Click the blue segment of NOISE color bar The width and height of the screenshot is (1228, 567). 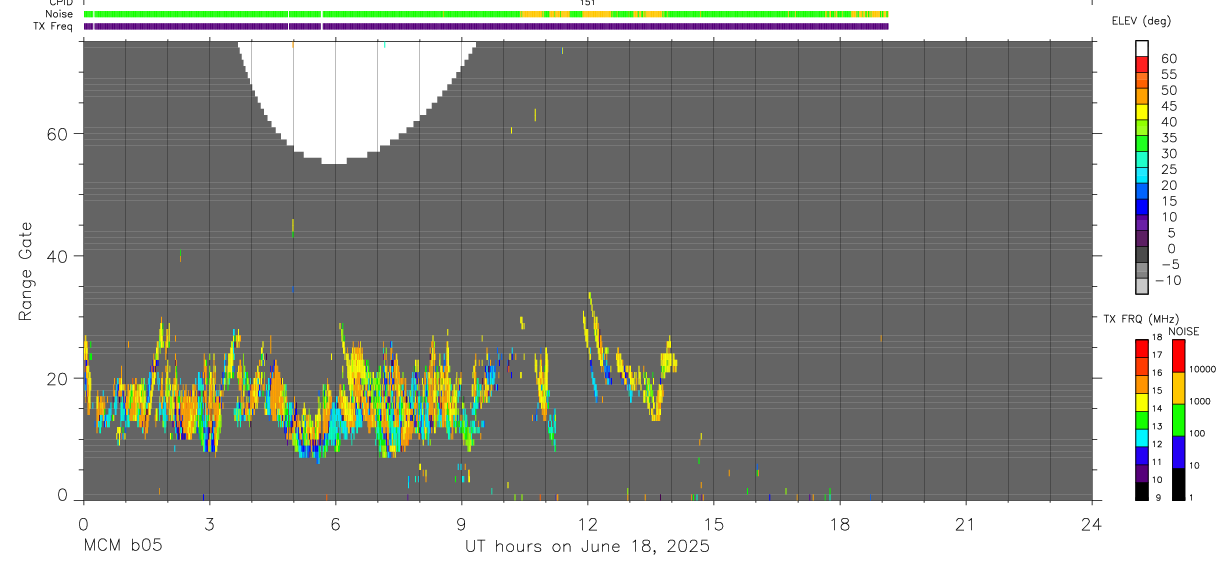coord(1179,451)
